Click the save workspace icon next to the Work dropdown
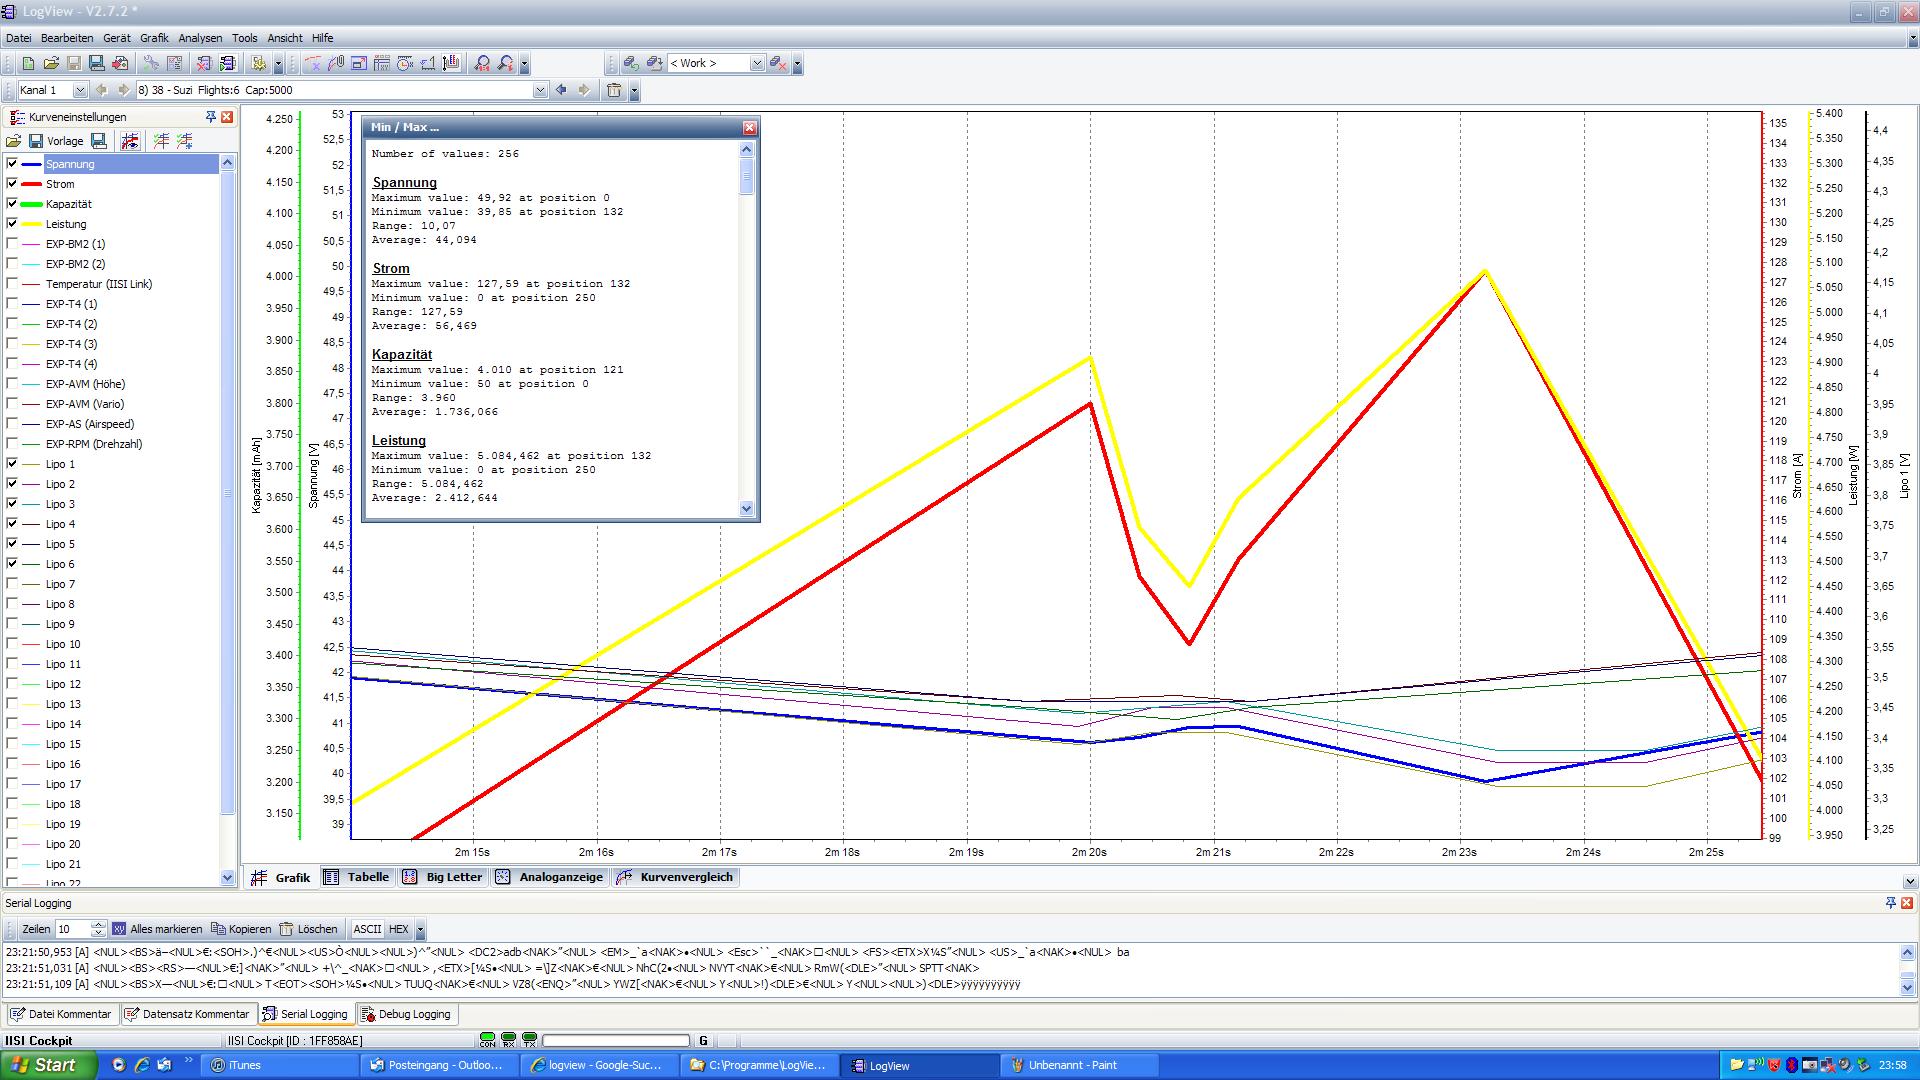 click(x=655, y=64)
